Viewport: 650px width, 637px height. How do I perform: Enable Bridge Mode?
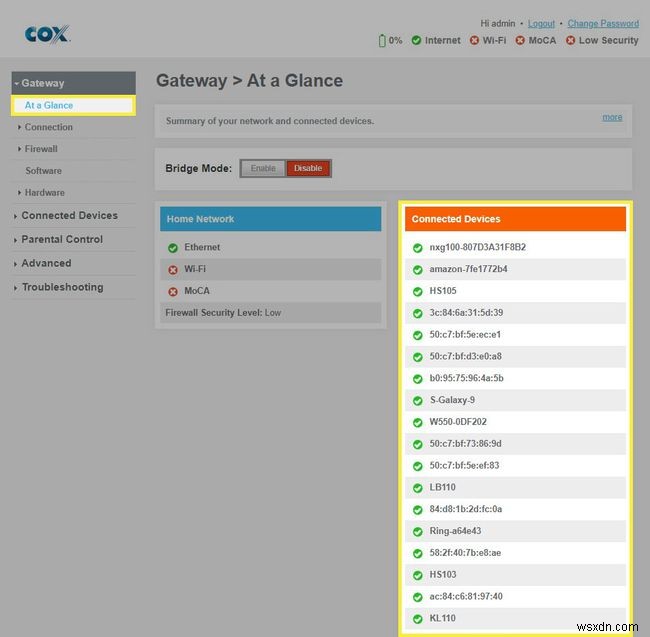(x=263, y=168)
